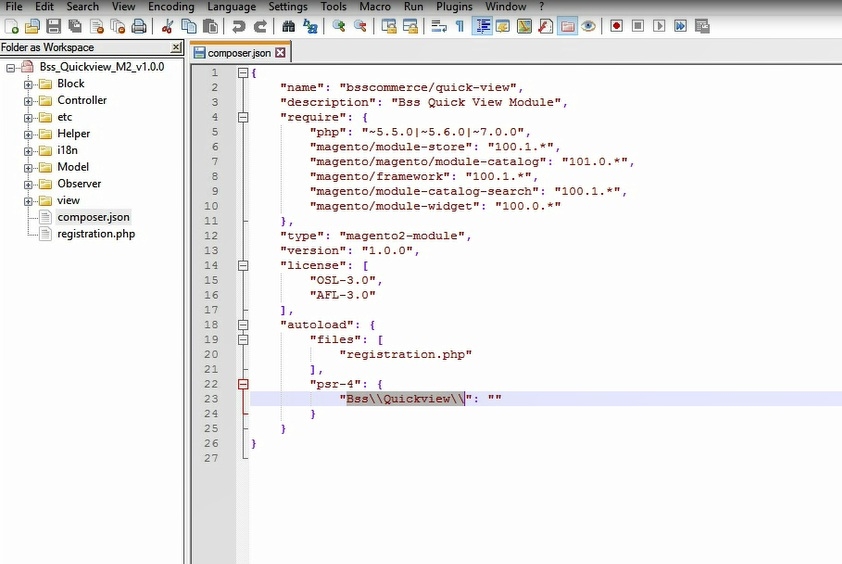Collapse the code fold at line 14 "license"
This screenshot has width=842, height=564.
(243, 265)
